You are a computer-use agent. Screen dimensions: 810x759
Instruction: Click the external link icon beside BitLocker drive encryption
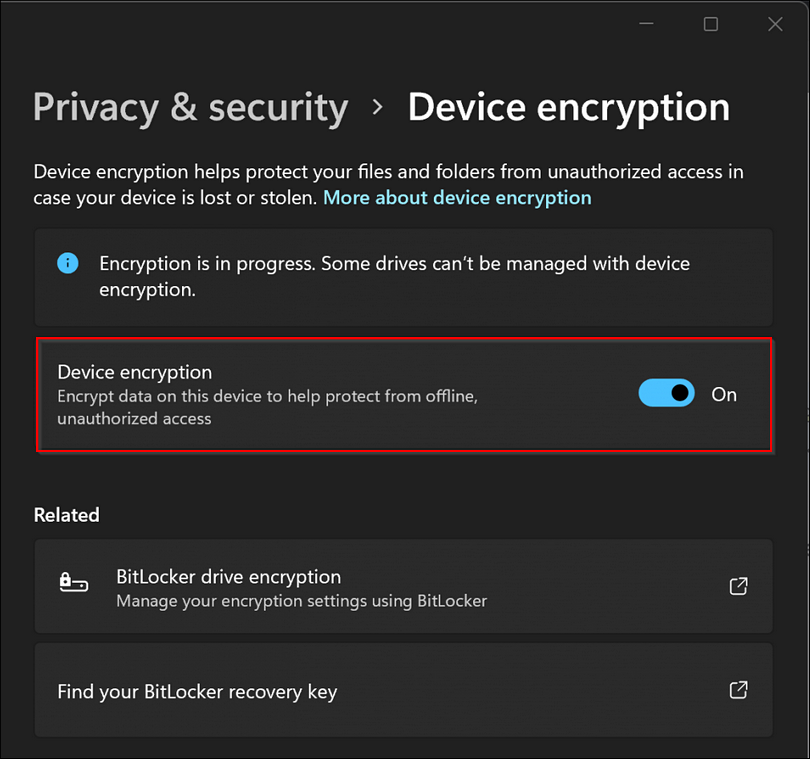tap(738, 586)
